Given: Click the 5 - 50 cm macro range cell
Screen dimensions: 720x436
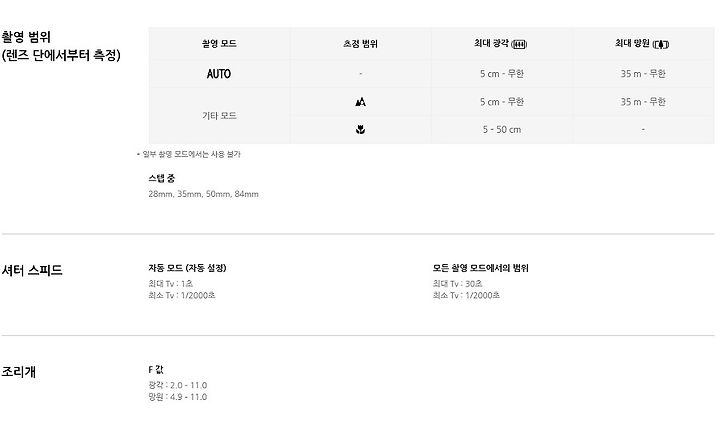Looking at the screenshot, I should click(501, 130).
